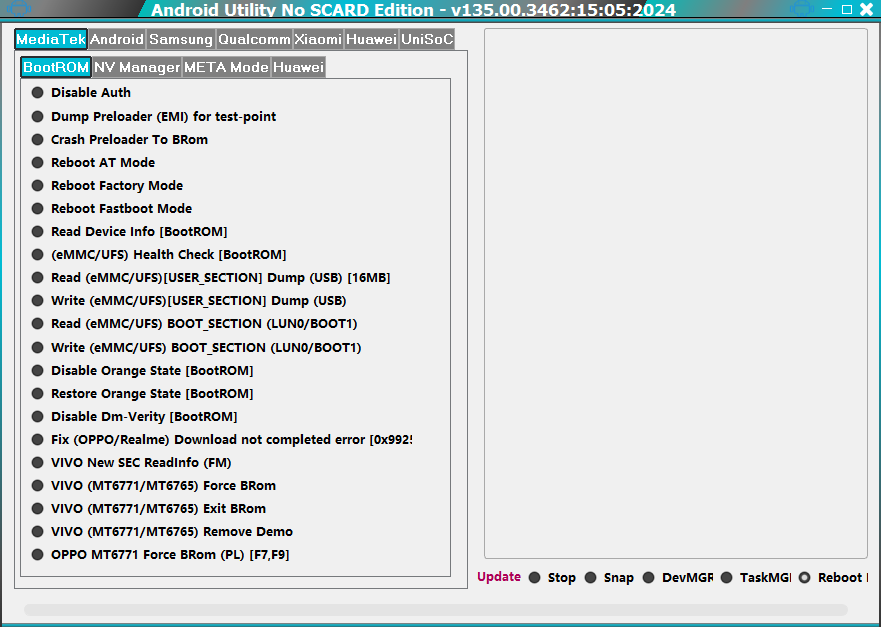Go to the META Mode sub-tab
Viewport: 881px width, 627px height.
(x=226, y=68)
